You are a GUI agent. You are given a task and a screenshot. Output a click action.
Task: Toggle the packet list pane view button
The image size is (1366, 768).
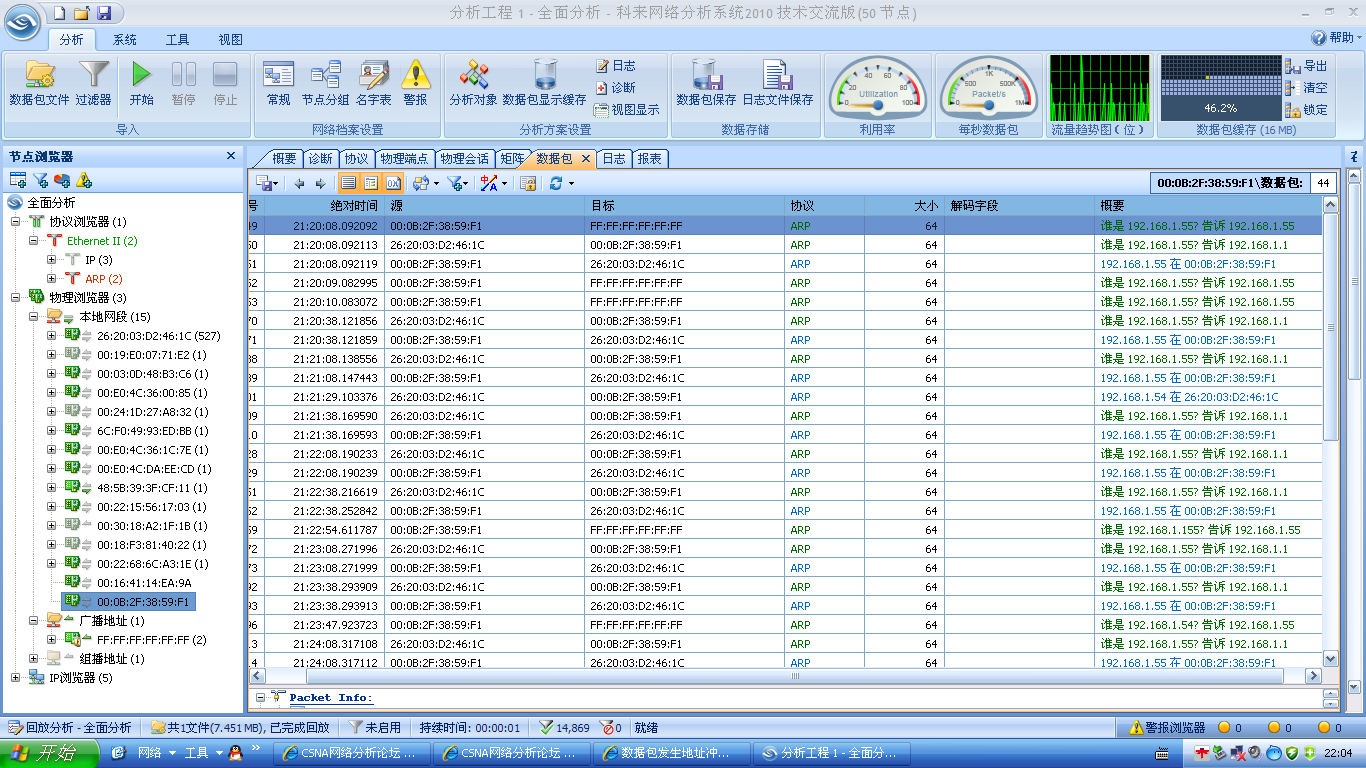pyautogui.click(x=349, y=183)
